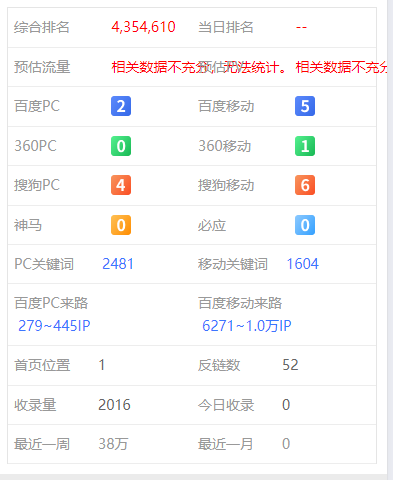
Task: Click the last week value 38万
Action: (113, 444)
